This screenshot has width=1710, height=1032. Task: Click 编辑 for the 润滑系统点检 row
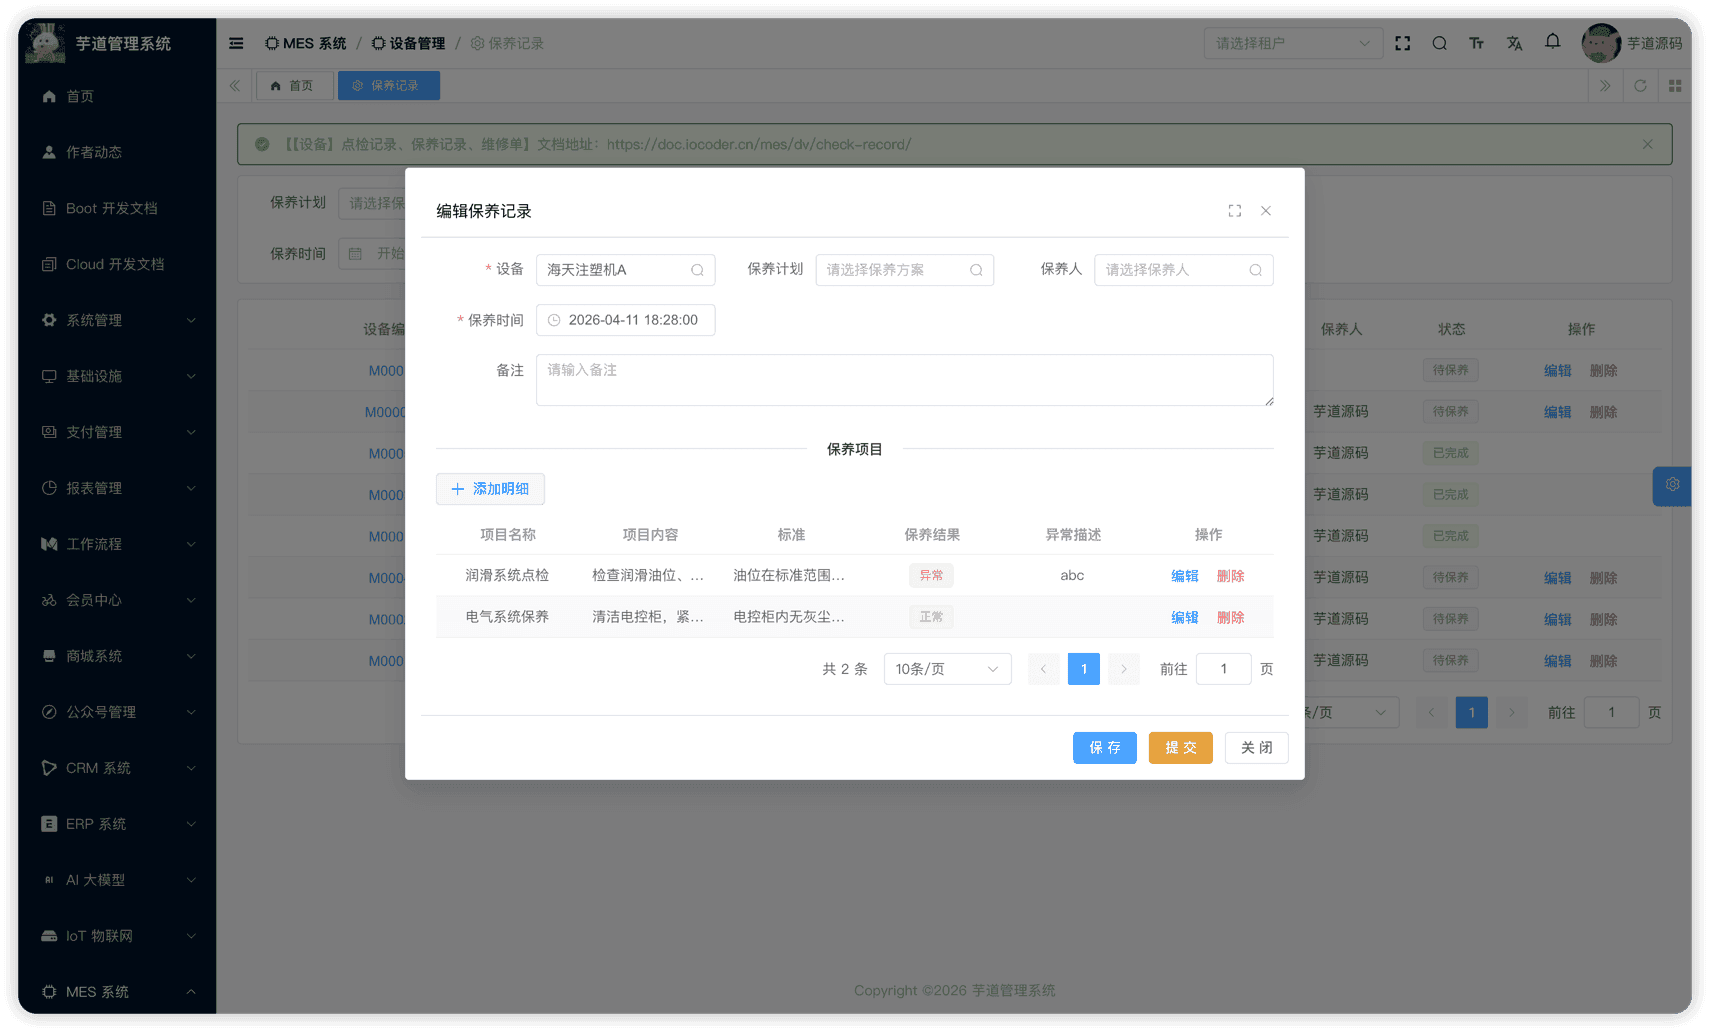[x=1184, y=576]
